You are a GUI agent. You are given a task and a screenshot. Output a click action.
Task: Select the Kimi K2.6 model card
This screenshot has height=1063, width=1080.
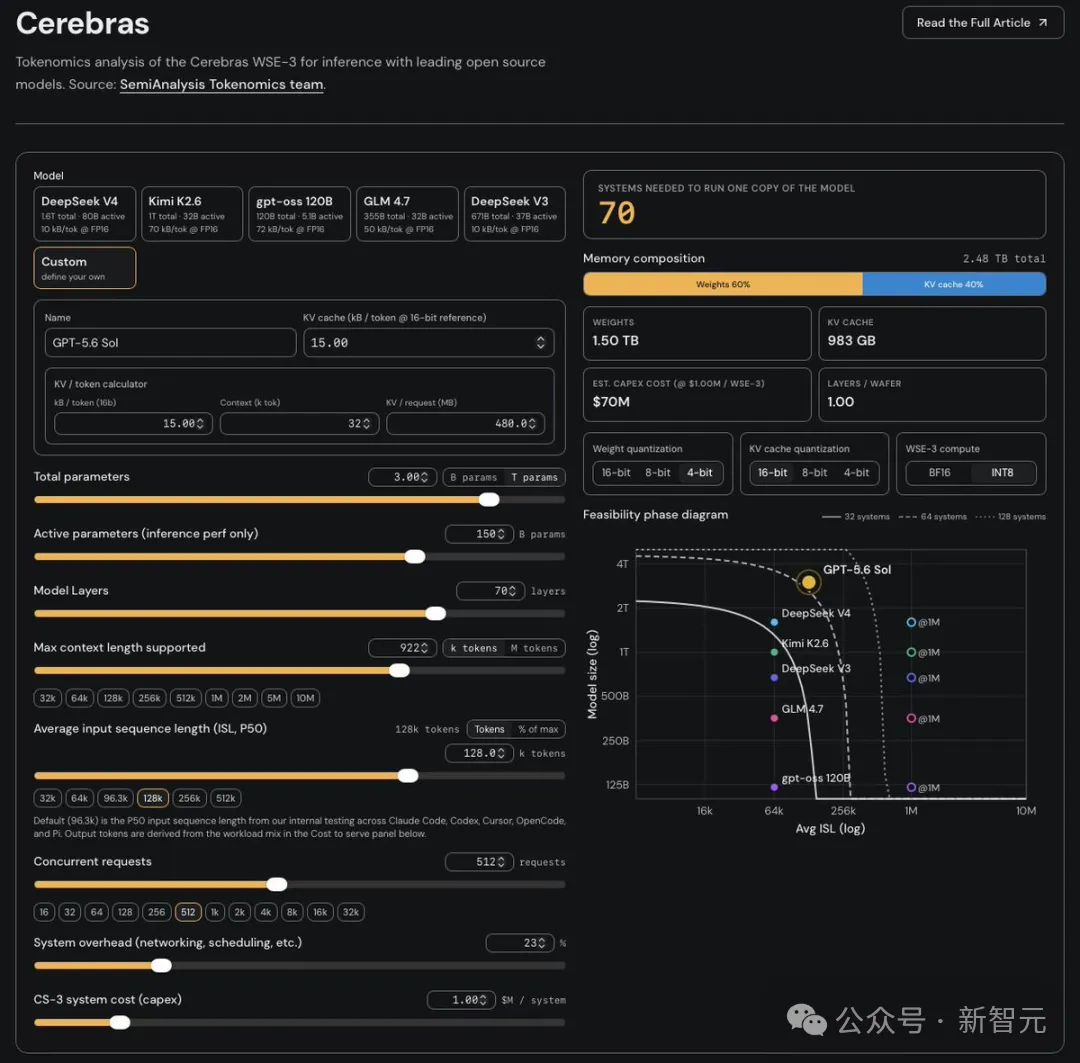click(192, 214)
